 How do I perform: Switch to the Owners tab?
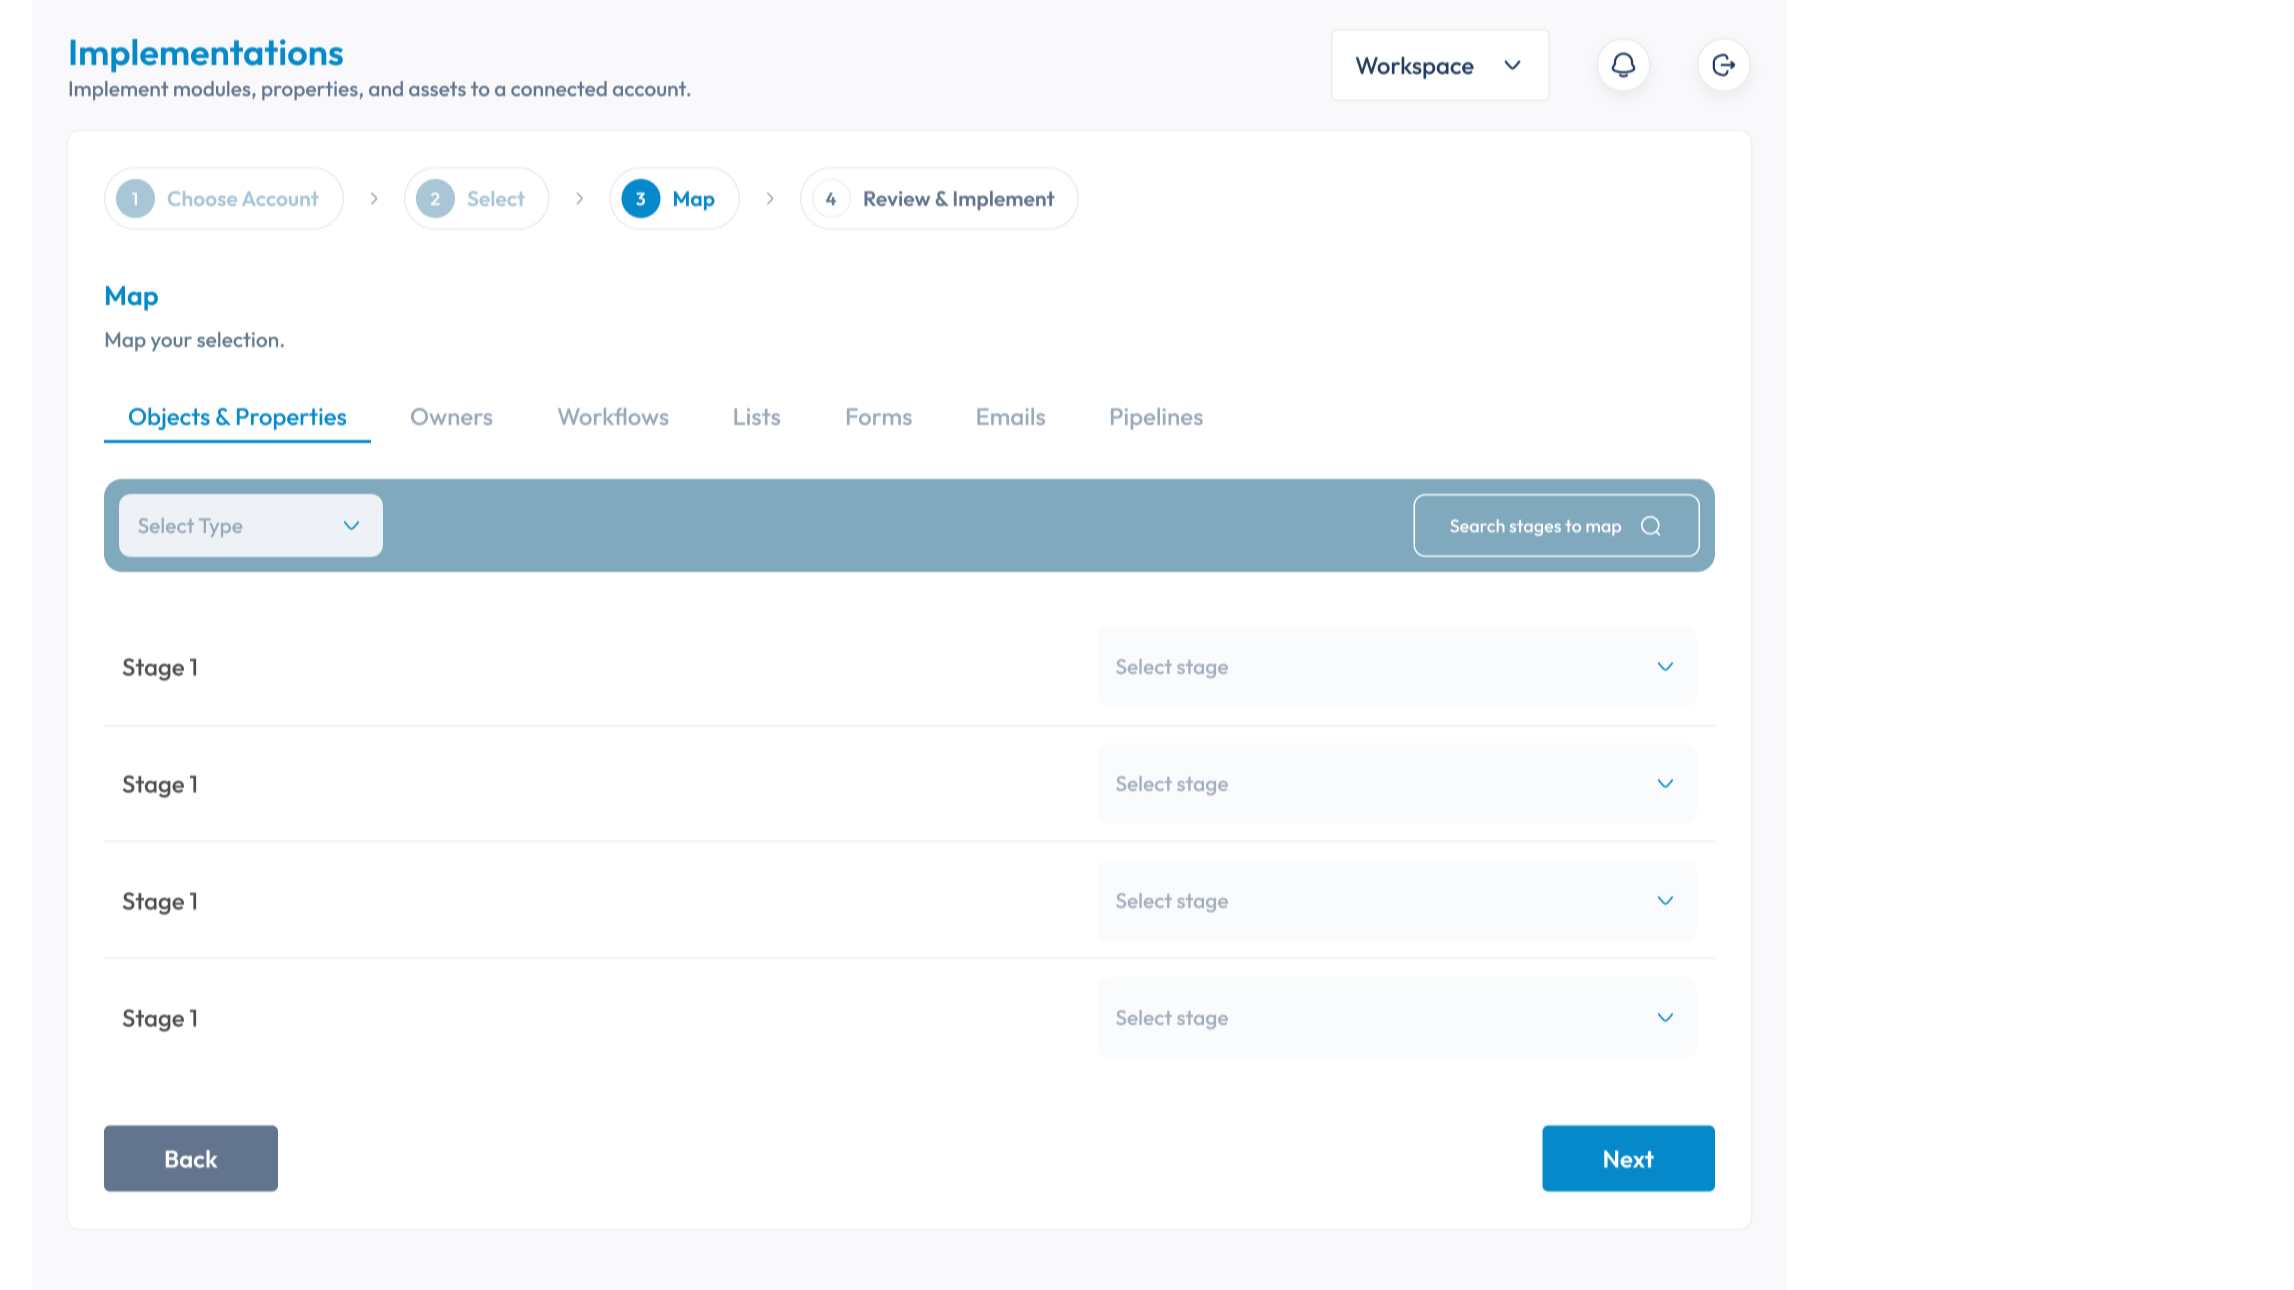(451, 417)
